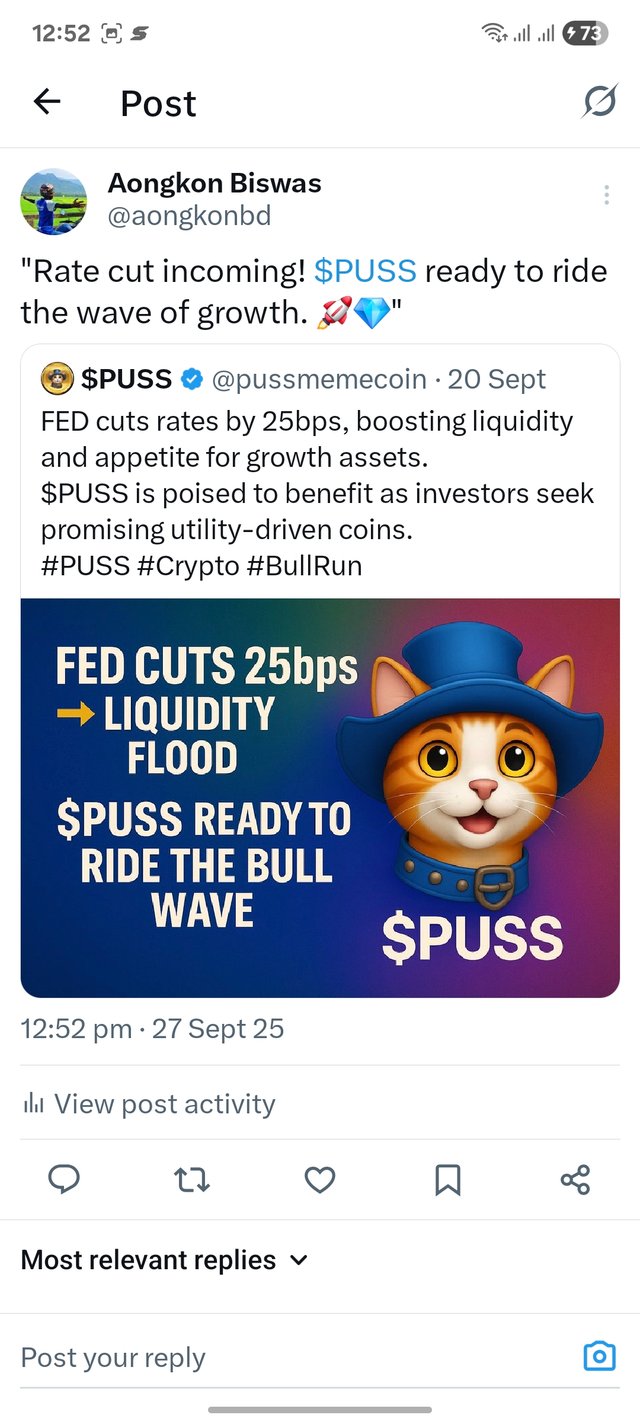The height and width of the screenshot is (1422, 640).
Task: Tap the reply speech bubble icon
Action: 64,1181
